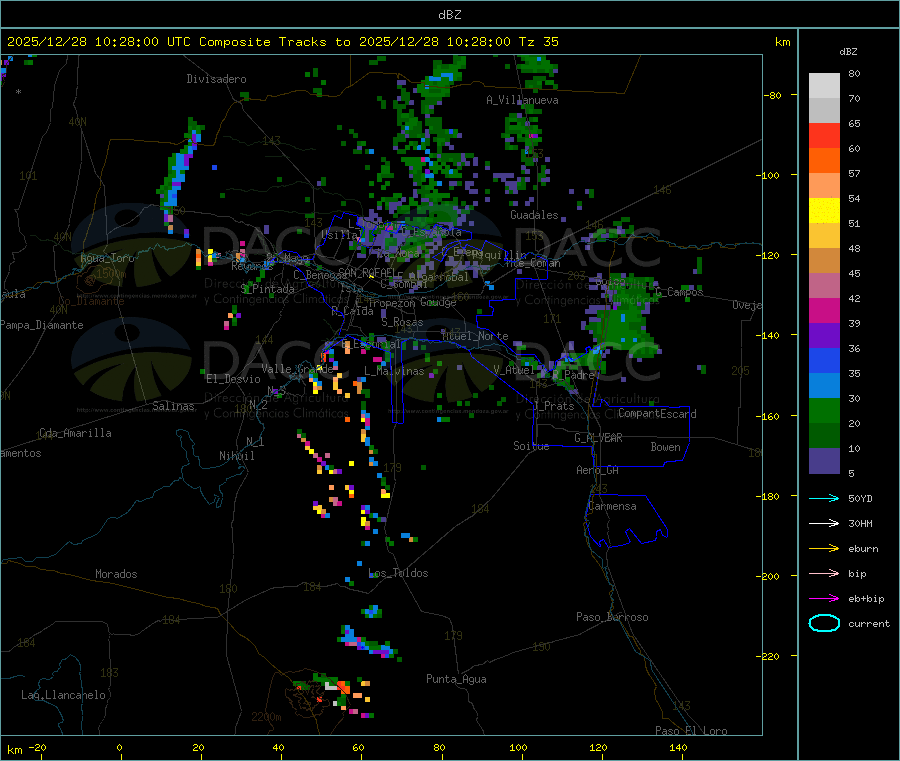Viewport: 900px width, 761px height.
Task: Click the white 30HM arrow in legend
Action: [x=824, y=523]
